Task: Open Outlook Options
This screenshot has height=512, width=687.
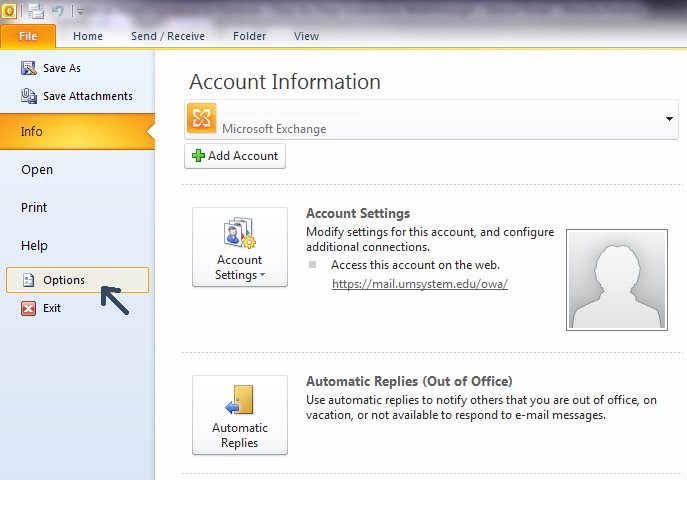Action: tap(77, 280)
